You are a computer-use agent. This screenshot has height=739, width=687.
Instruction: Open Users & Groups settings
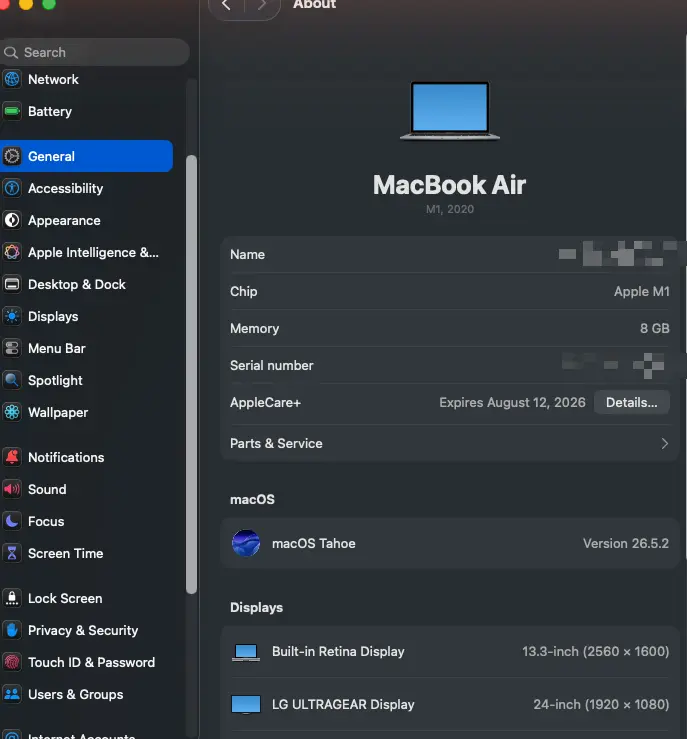click(x=87, y=694)
